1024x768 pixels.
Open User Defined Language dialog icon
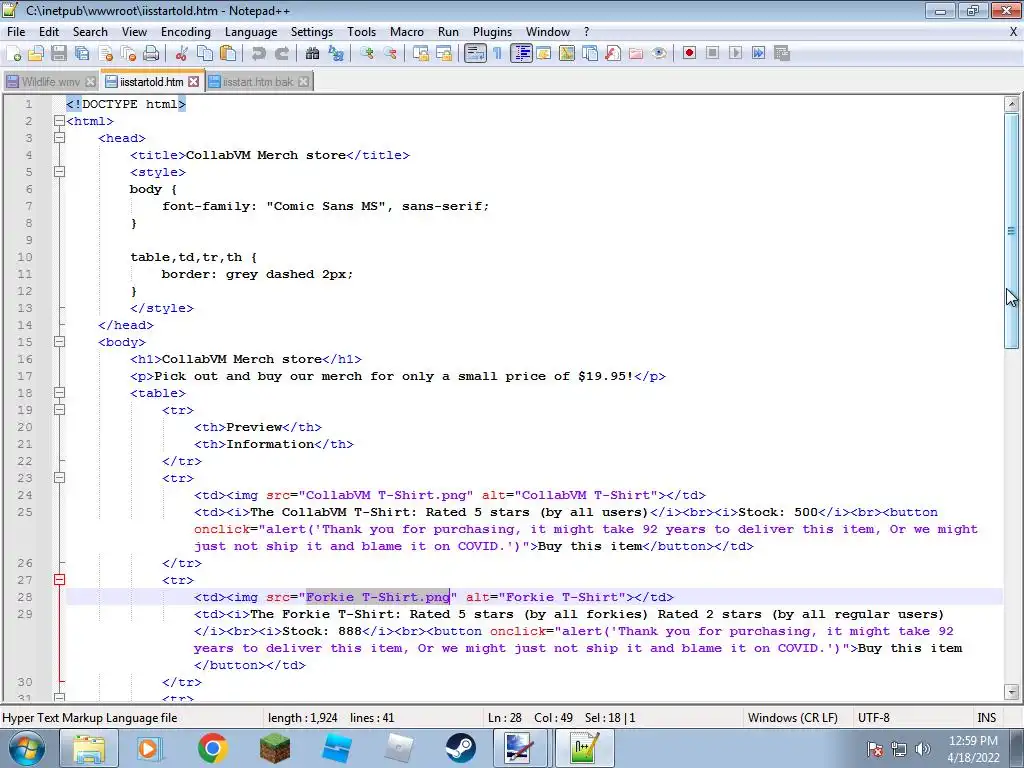pos(544,54)
